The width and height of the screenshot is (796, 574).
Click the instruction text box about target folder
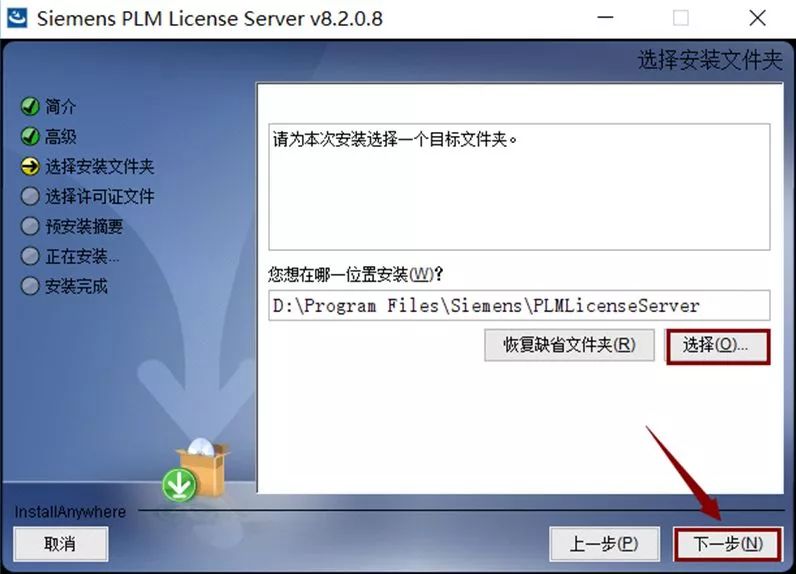[519, 186]
